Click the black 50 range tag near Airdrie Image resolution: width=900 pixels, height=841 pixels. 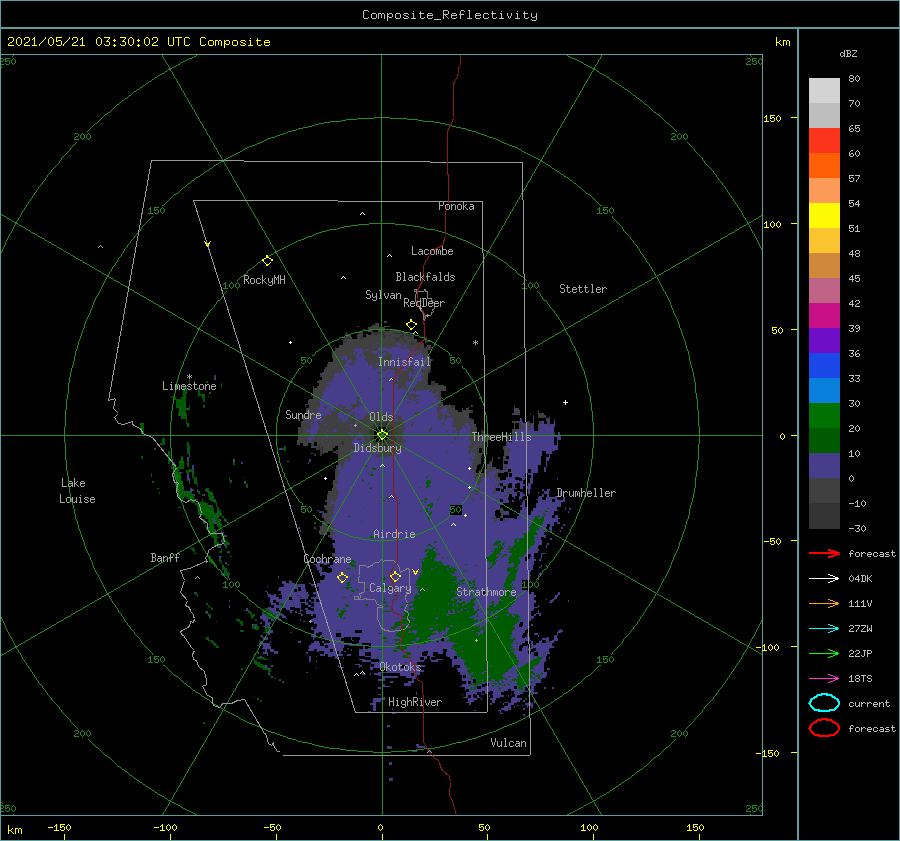click(x=456, y=510)
